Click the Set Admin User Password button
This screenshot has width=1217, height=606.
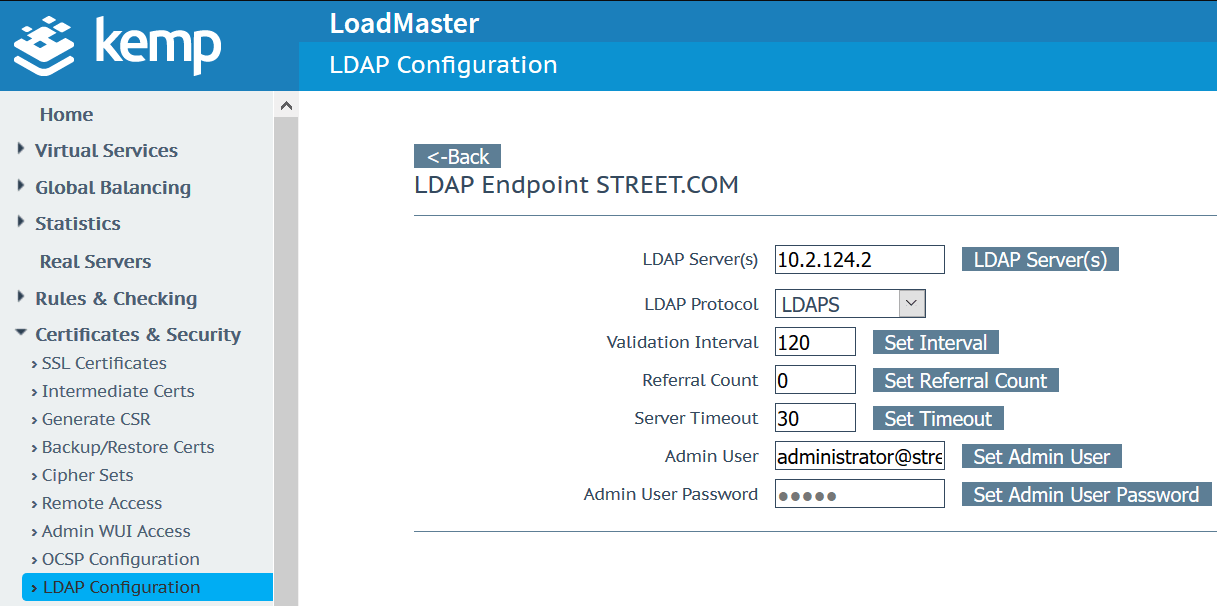click(1086, 494)
